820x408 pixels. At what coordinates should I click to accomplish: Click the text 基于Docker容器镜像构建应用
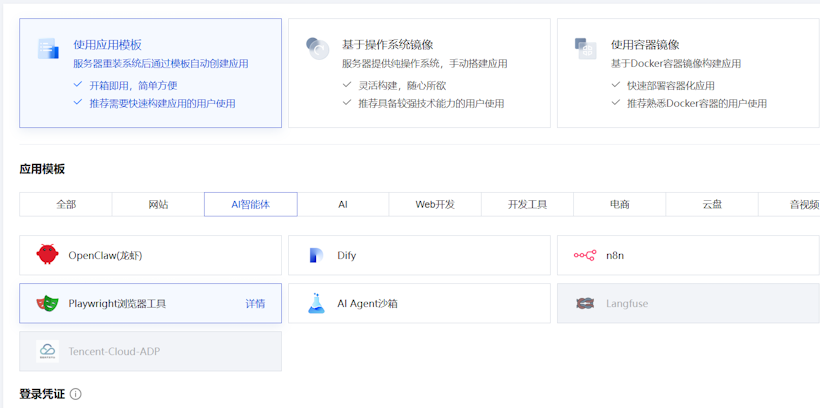click(x=676, y=64)
